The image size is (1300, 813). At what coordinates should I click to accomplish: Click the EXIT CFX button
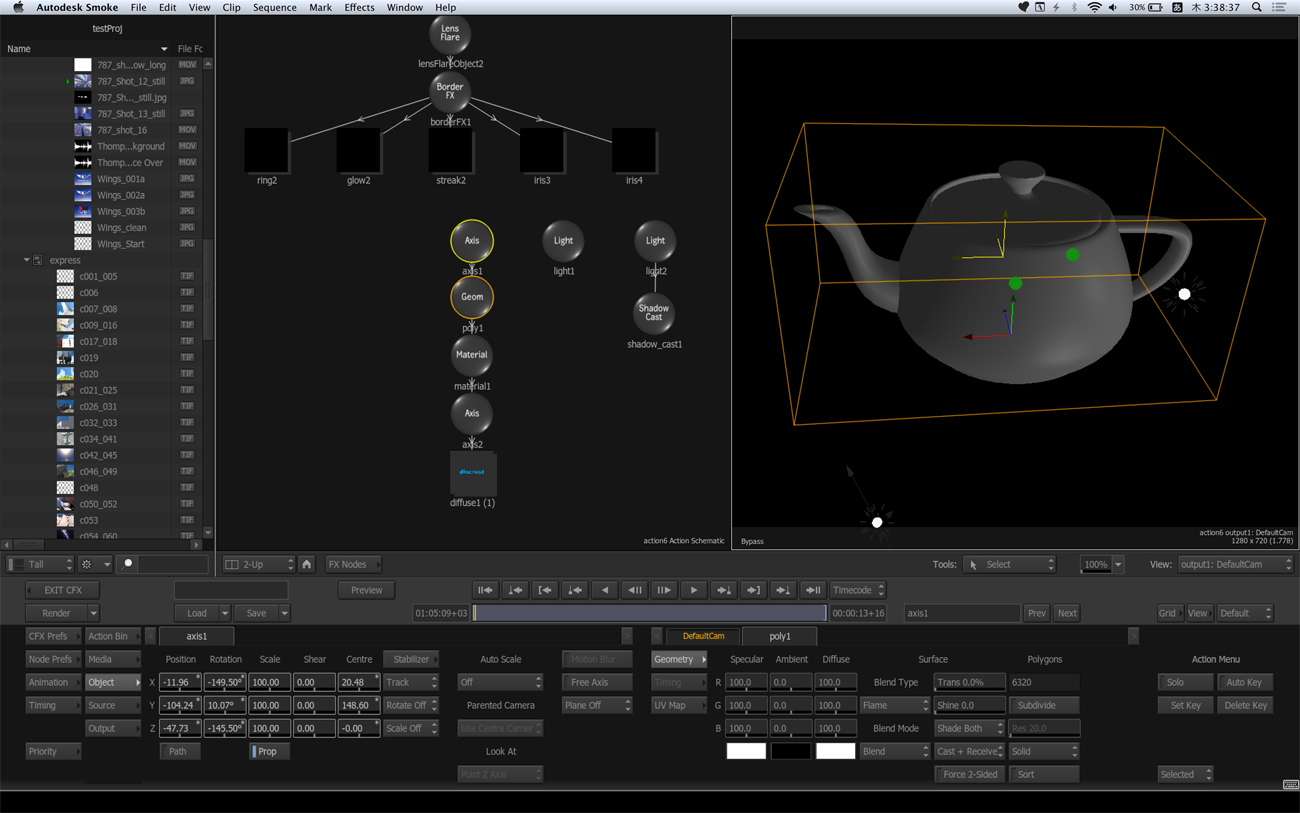(63, 590)
